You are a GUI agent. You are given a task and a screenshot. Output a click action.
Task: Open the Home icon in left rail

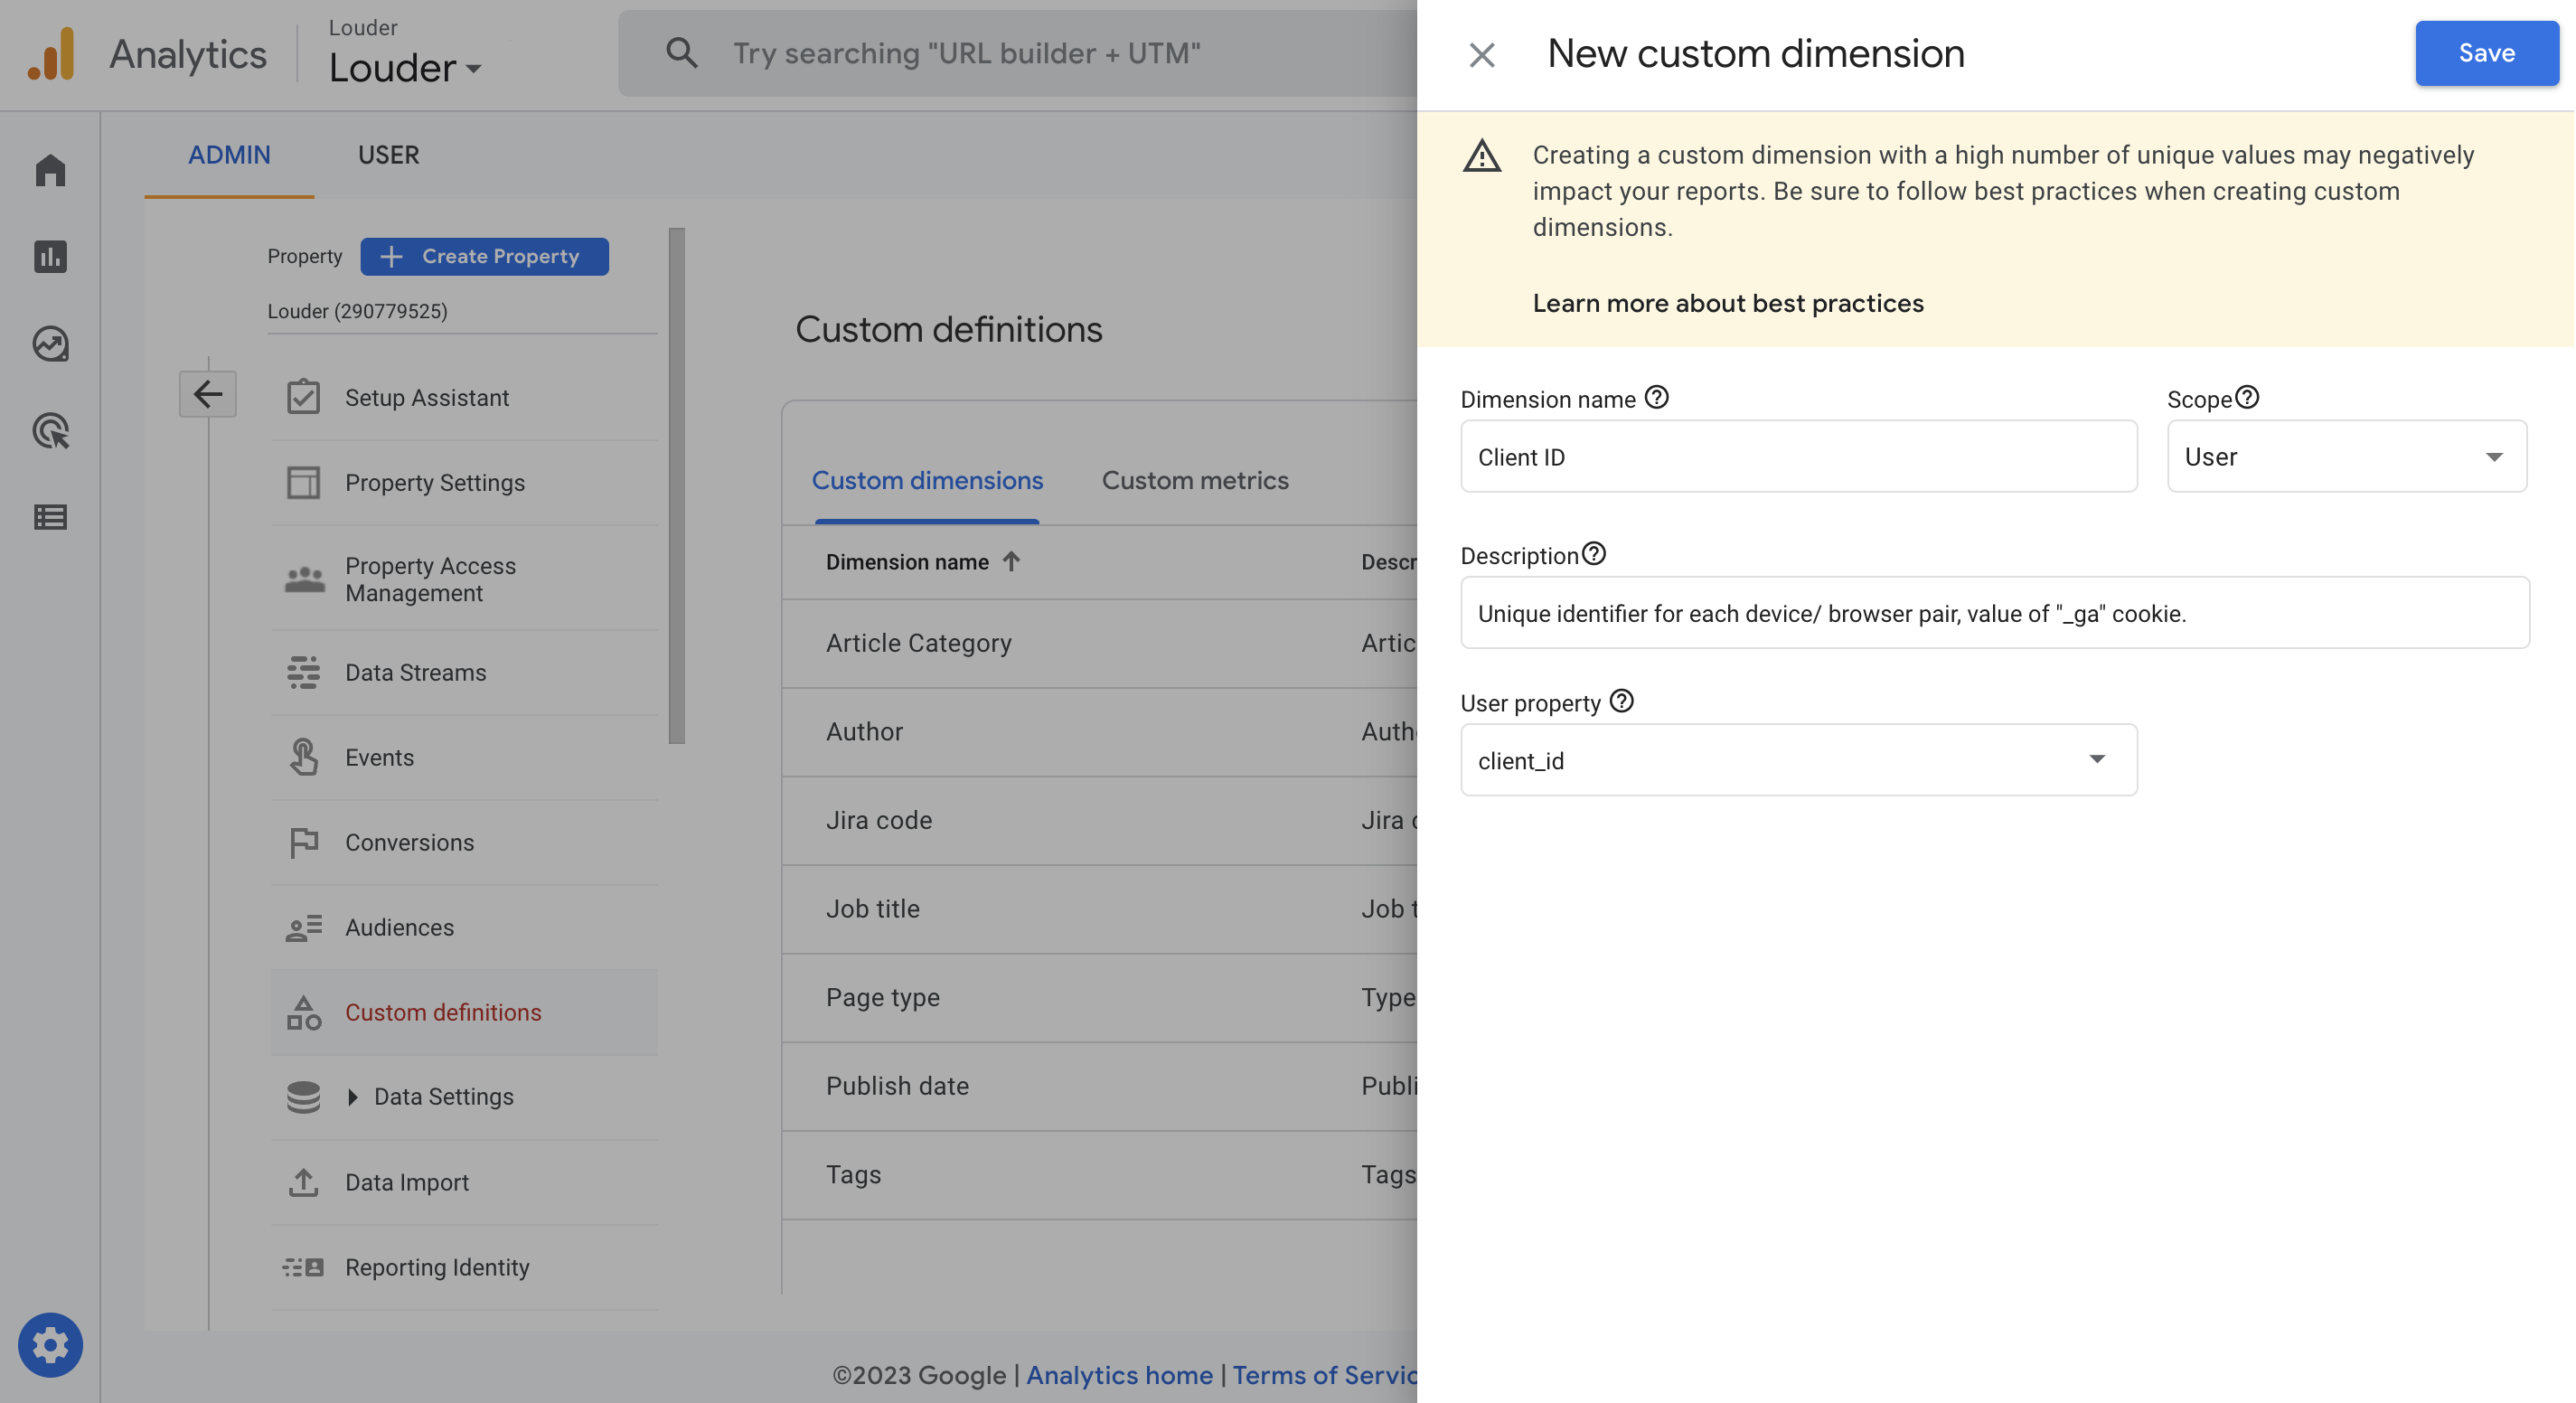[50, 170]
